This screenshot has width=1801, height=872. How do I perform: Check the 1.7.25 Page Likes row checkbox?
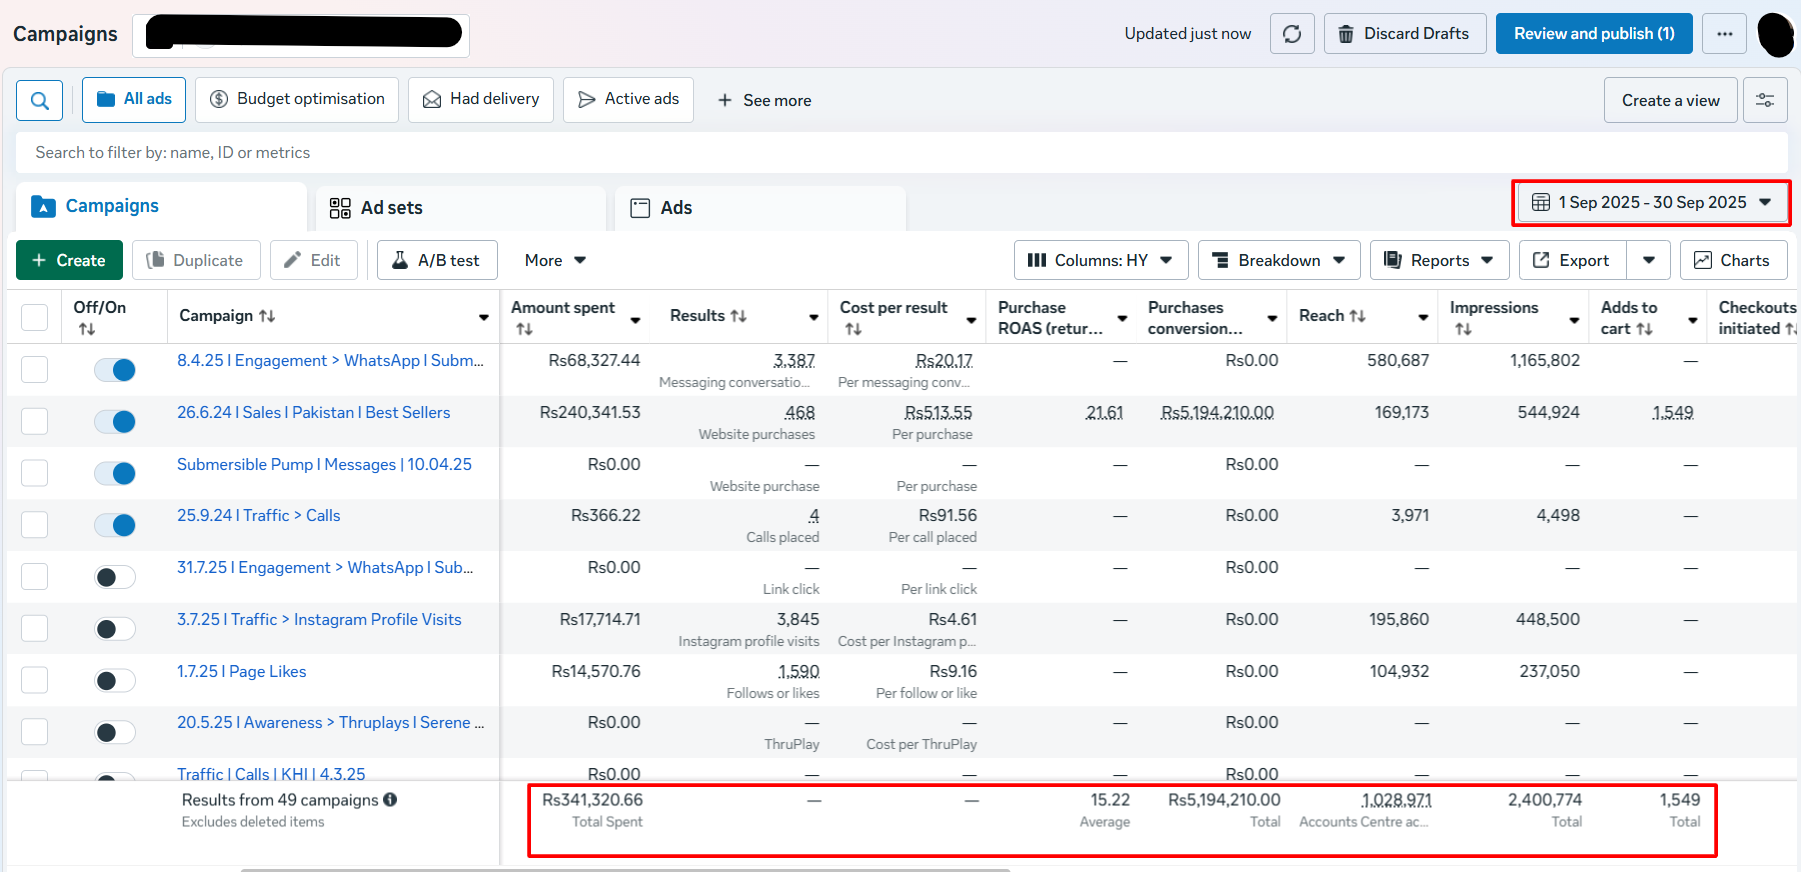click(x=35, y=681)
